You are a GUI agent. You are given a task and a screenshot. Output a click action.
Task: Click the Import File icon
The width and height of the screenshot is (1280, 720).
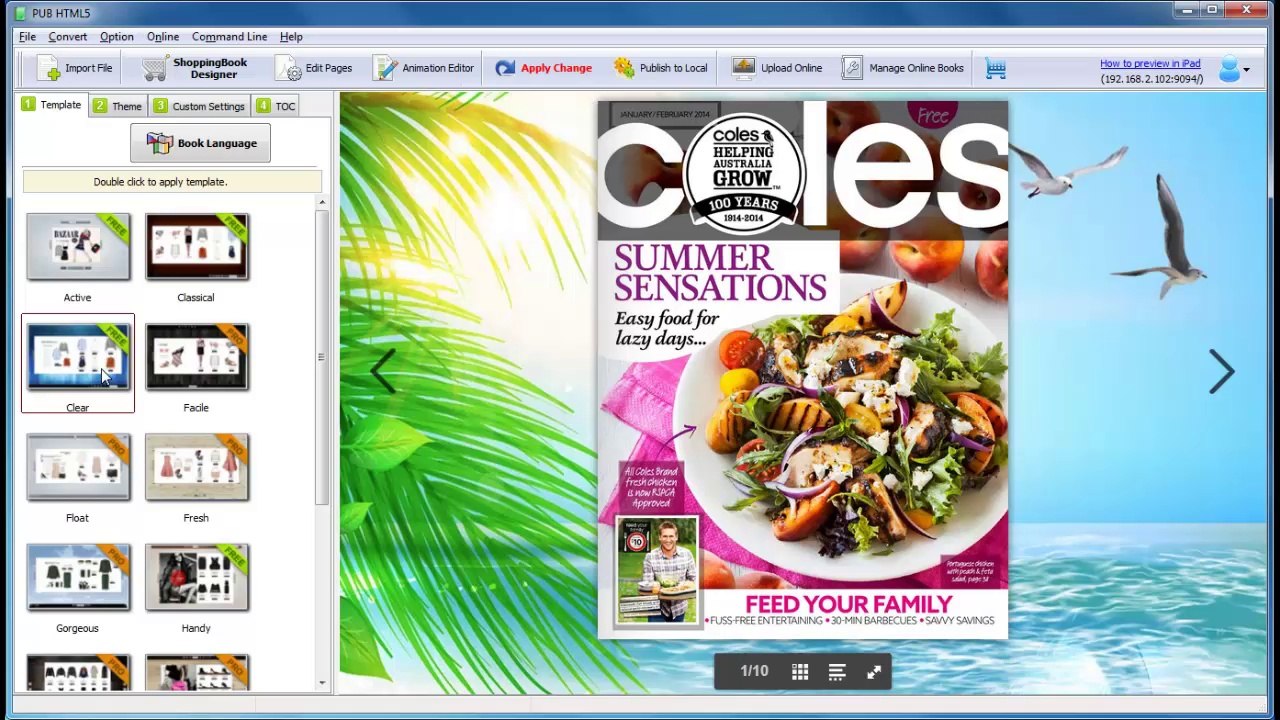tap(48, 68)
